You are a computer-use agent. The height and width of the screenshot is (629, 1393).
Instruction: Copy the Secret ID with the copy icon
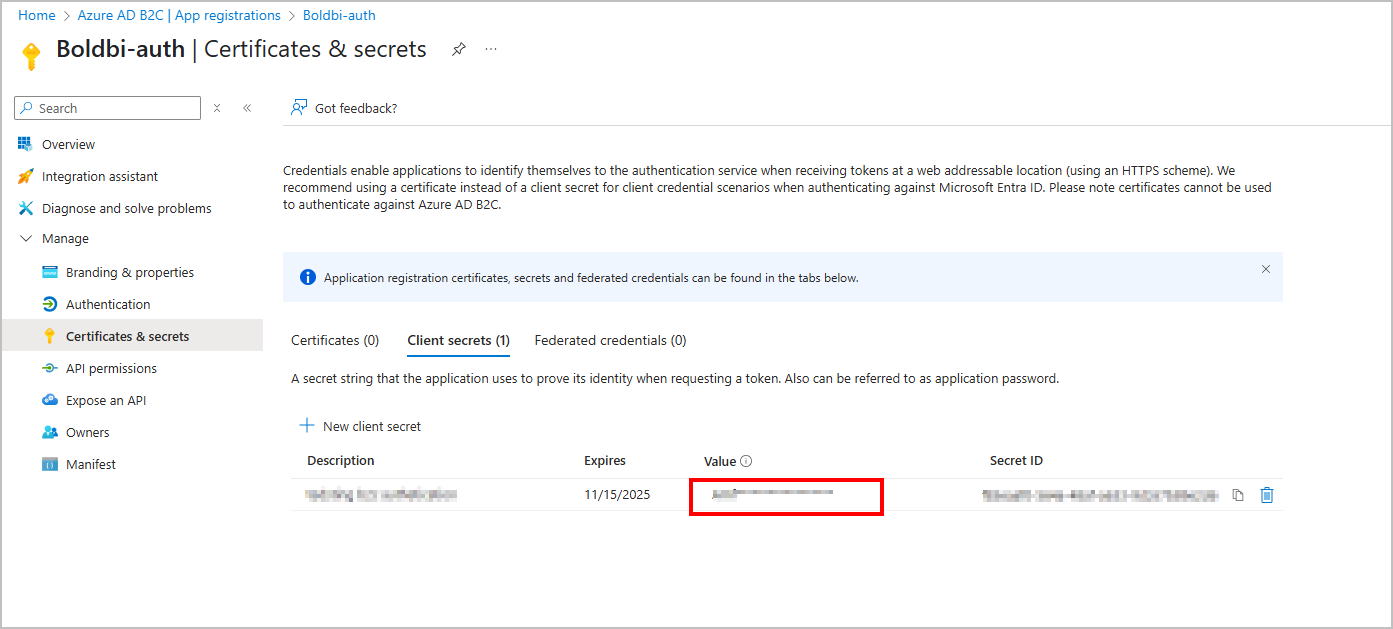pyautogui.click(x=1239, y=494)
